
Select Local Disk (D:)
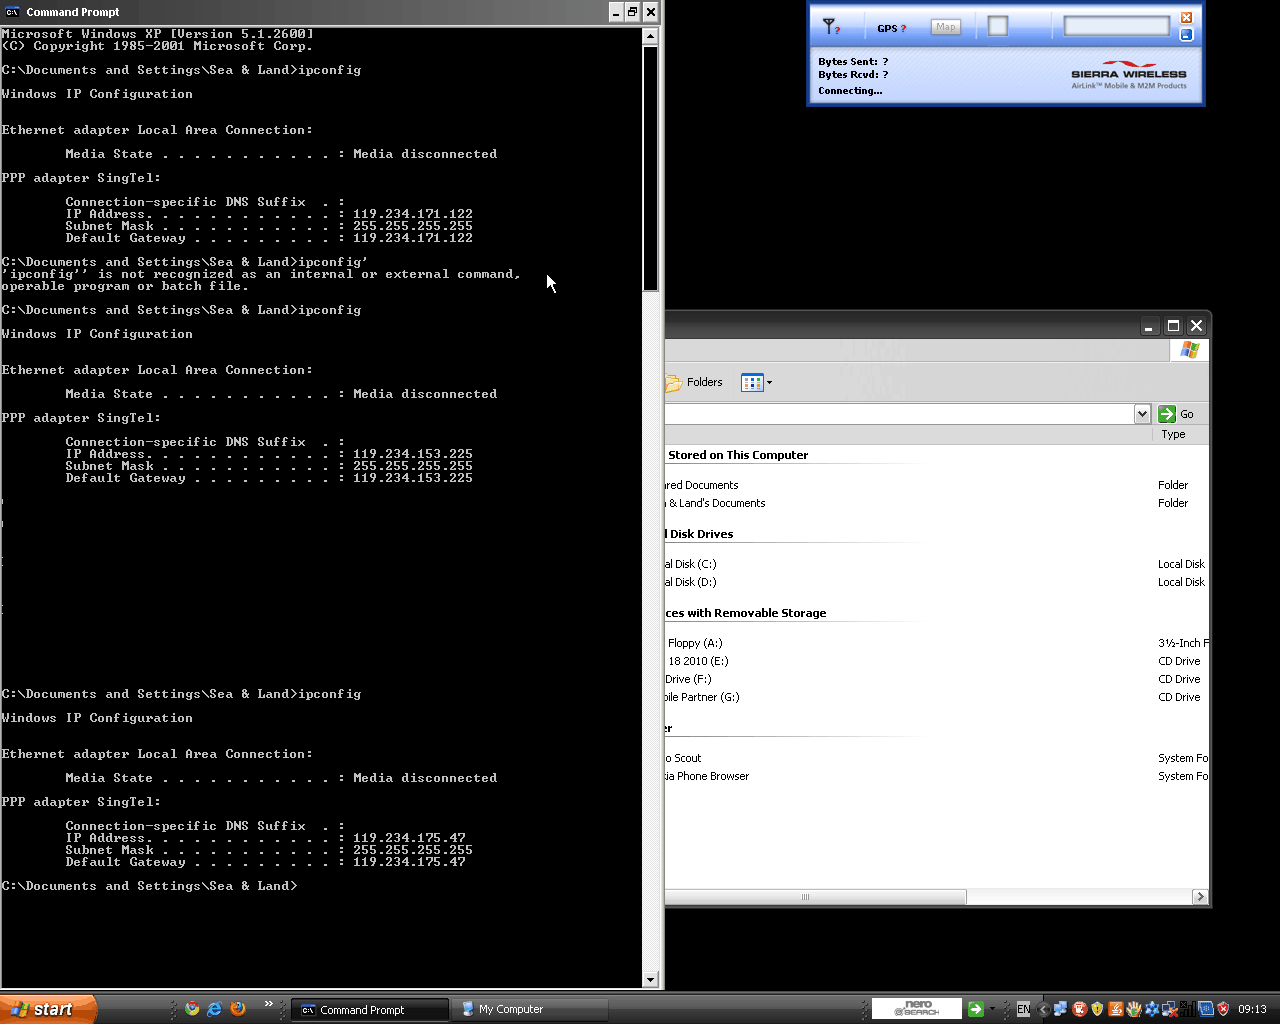click(x=691, y=582)
